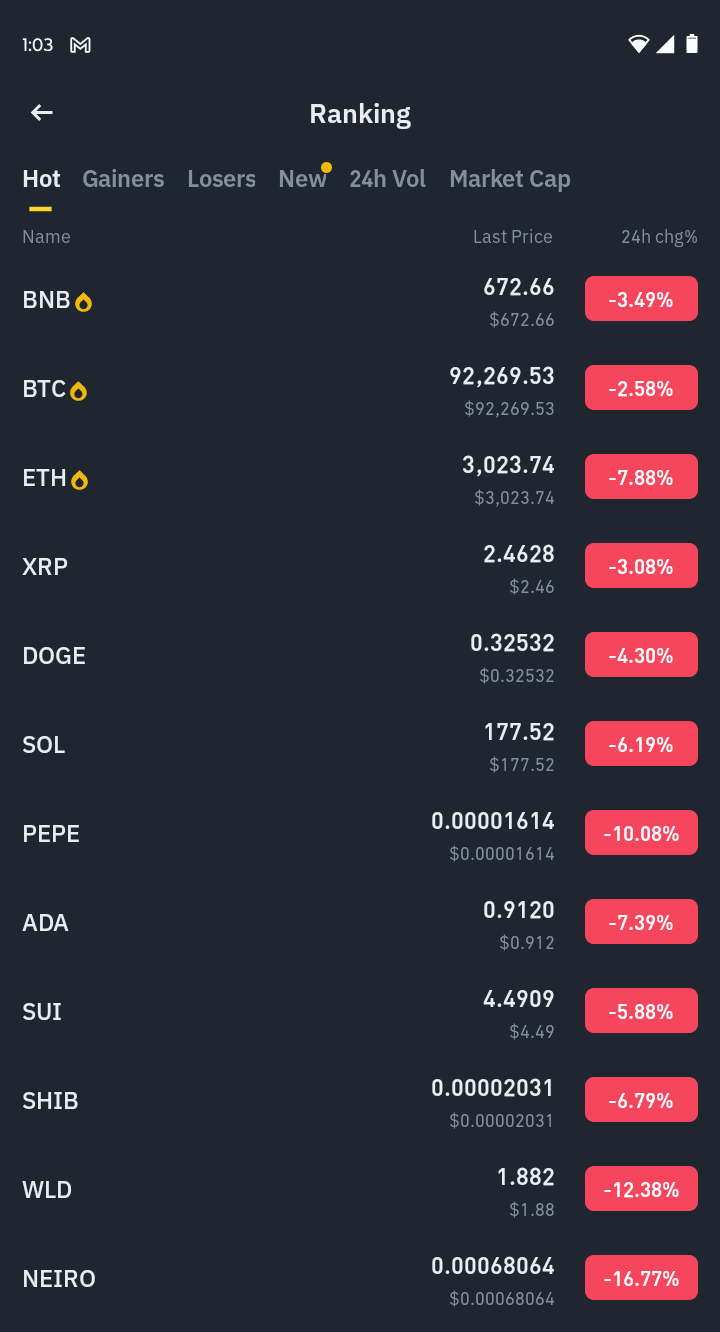Tap the -16.77% badge for NEIRO
Image resolution: width=720 pixels, height=1332 pixels.
[x=641, y=1278]
